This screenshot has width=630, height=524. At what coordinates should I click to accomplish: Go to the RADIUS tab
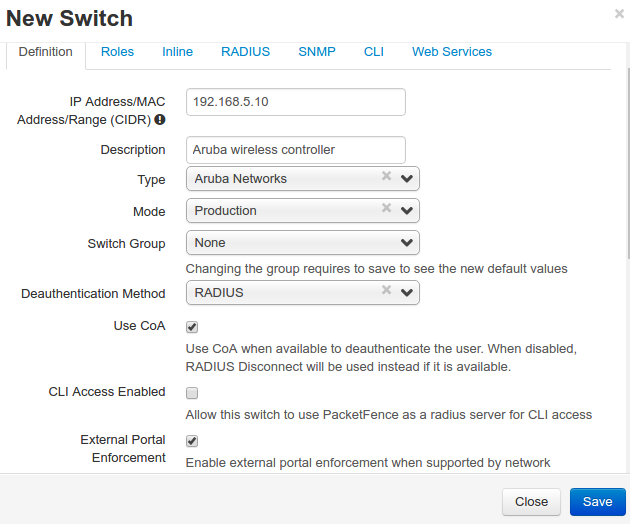[245, 52]
